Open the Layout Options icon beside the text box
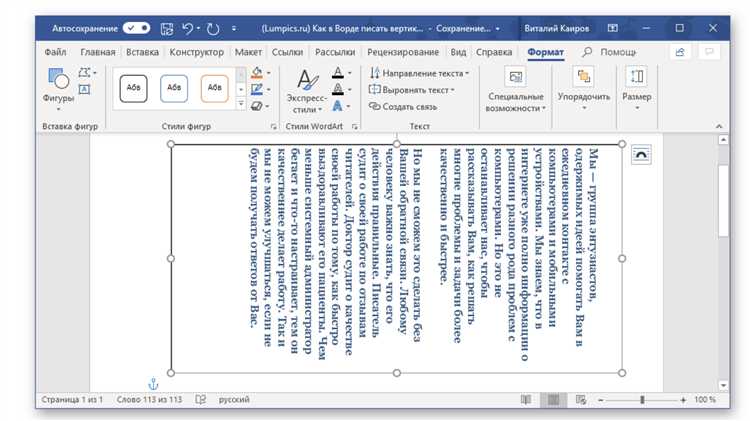 [x=640, y=152]
